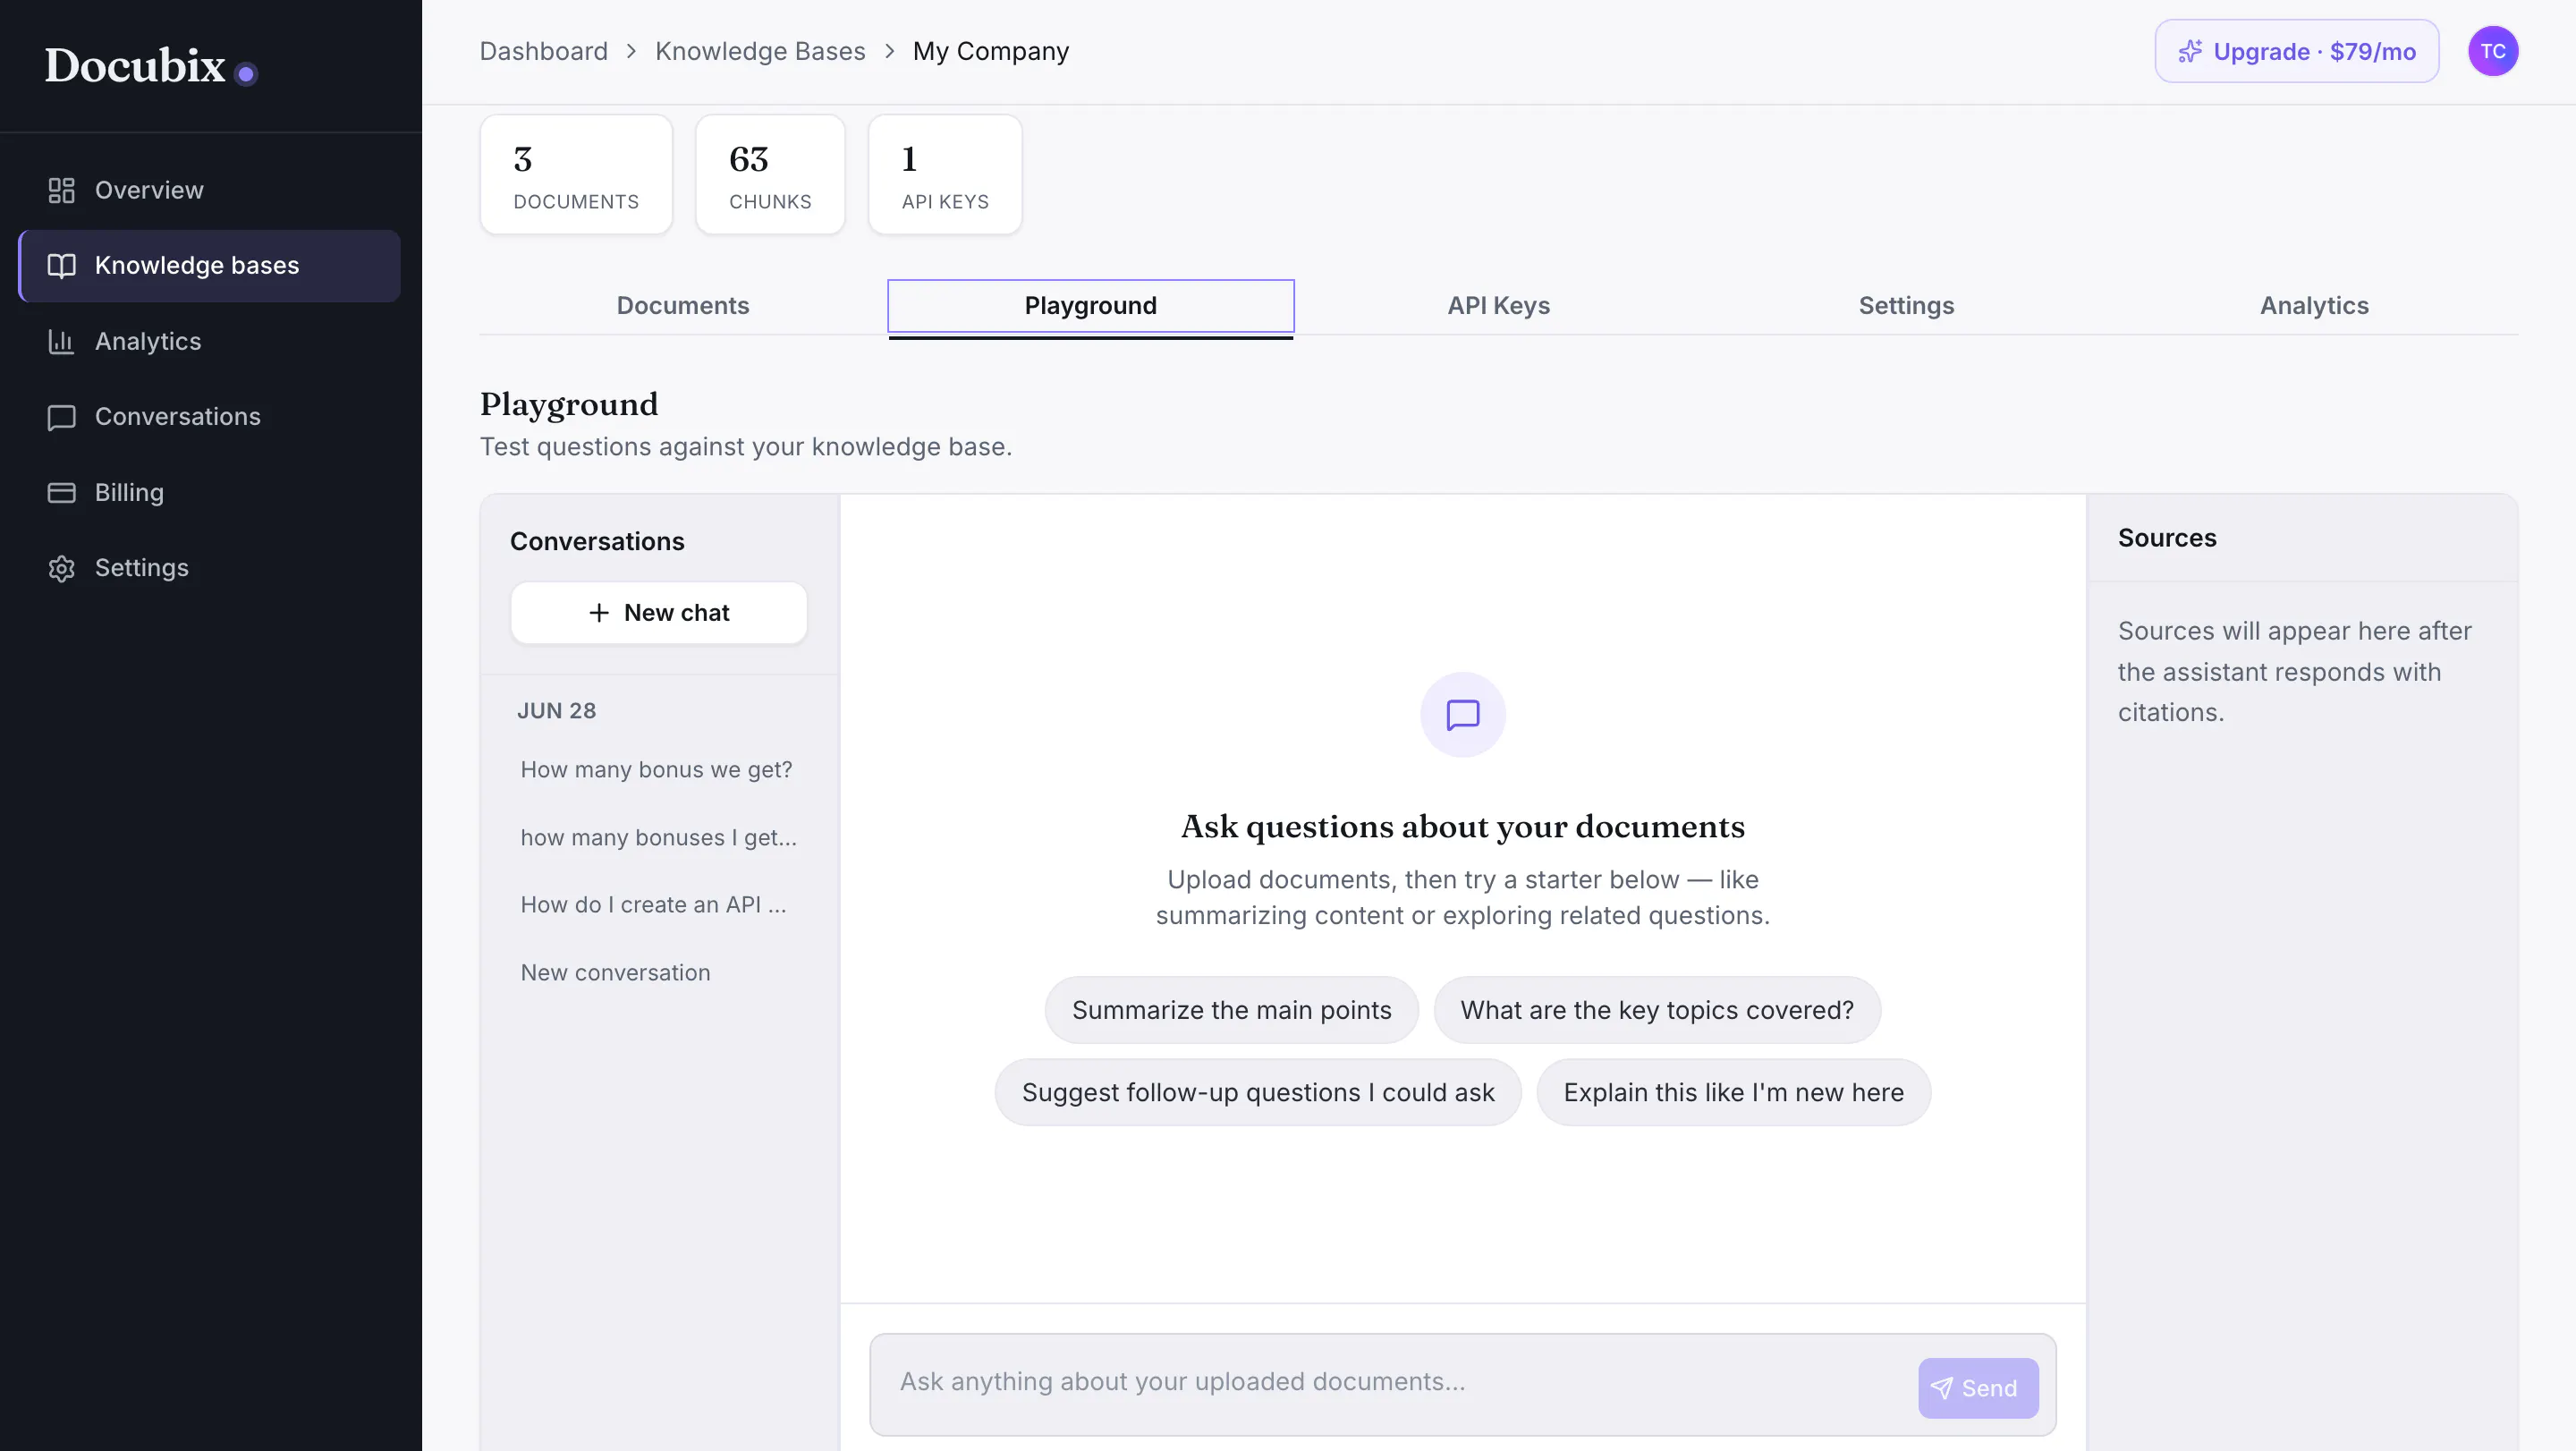The width and height of the screenshot is (2576, 1451).
Task: Select the Playground tab
Action: [x=1091, y=306]
